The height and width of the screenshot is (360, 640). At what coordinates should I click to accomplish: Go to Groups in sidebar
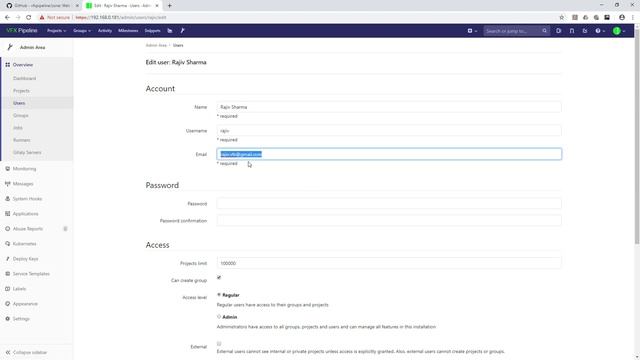(x=20, y=116)
